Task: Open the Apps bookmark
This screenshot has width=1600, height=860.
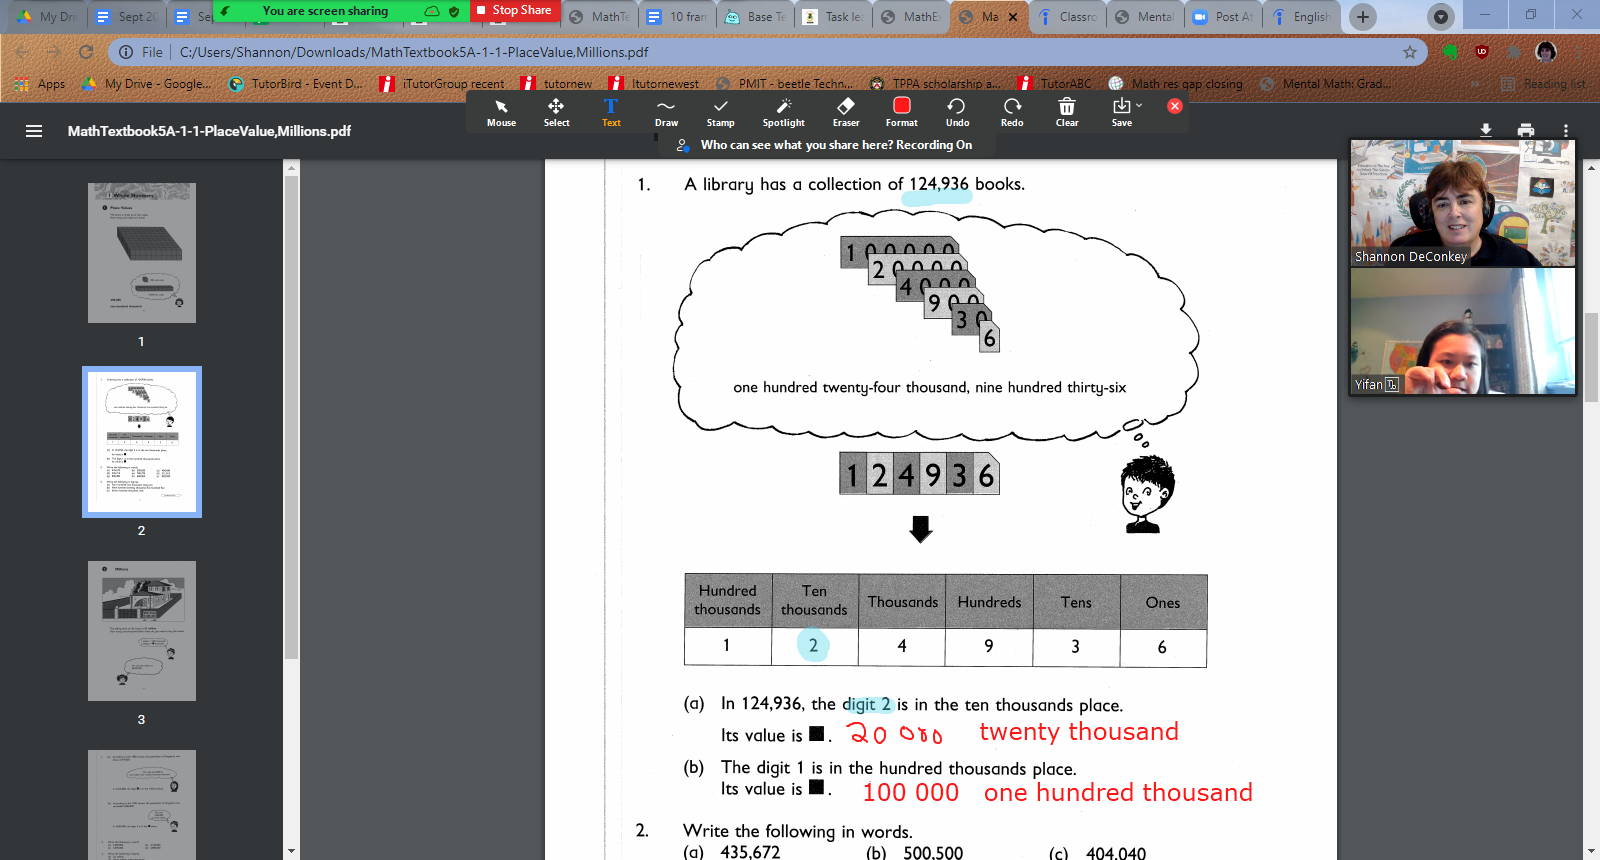Action: point(41,84)
